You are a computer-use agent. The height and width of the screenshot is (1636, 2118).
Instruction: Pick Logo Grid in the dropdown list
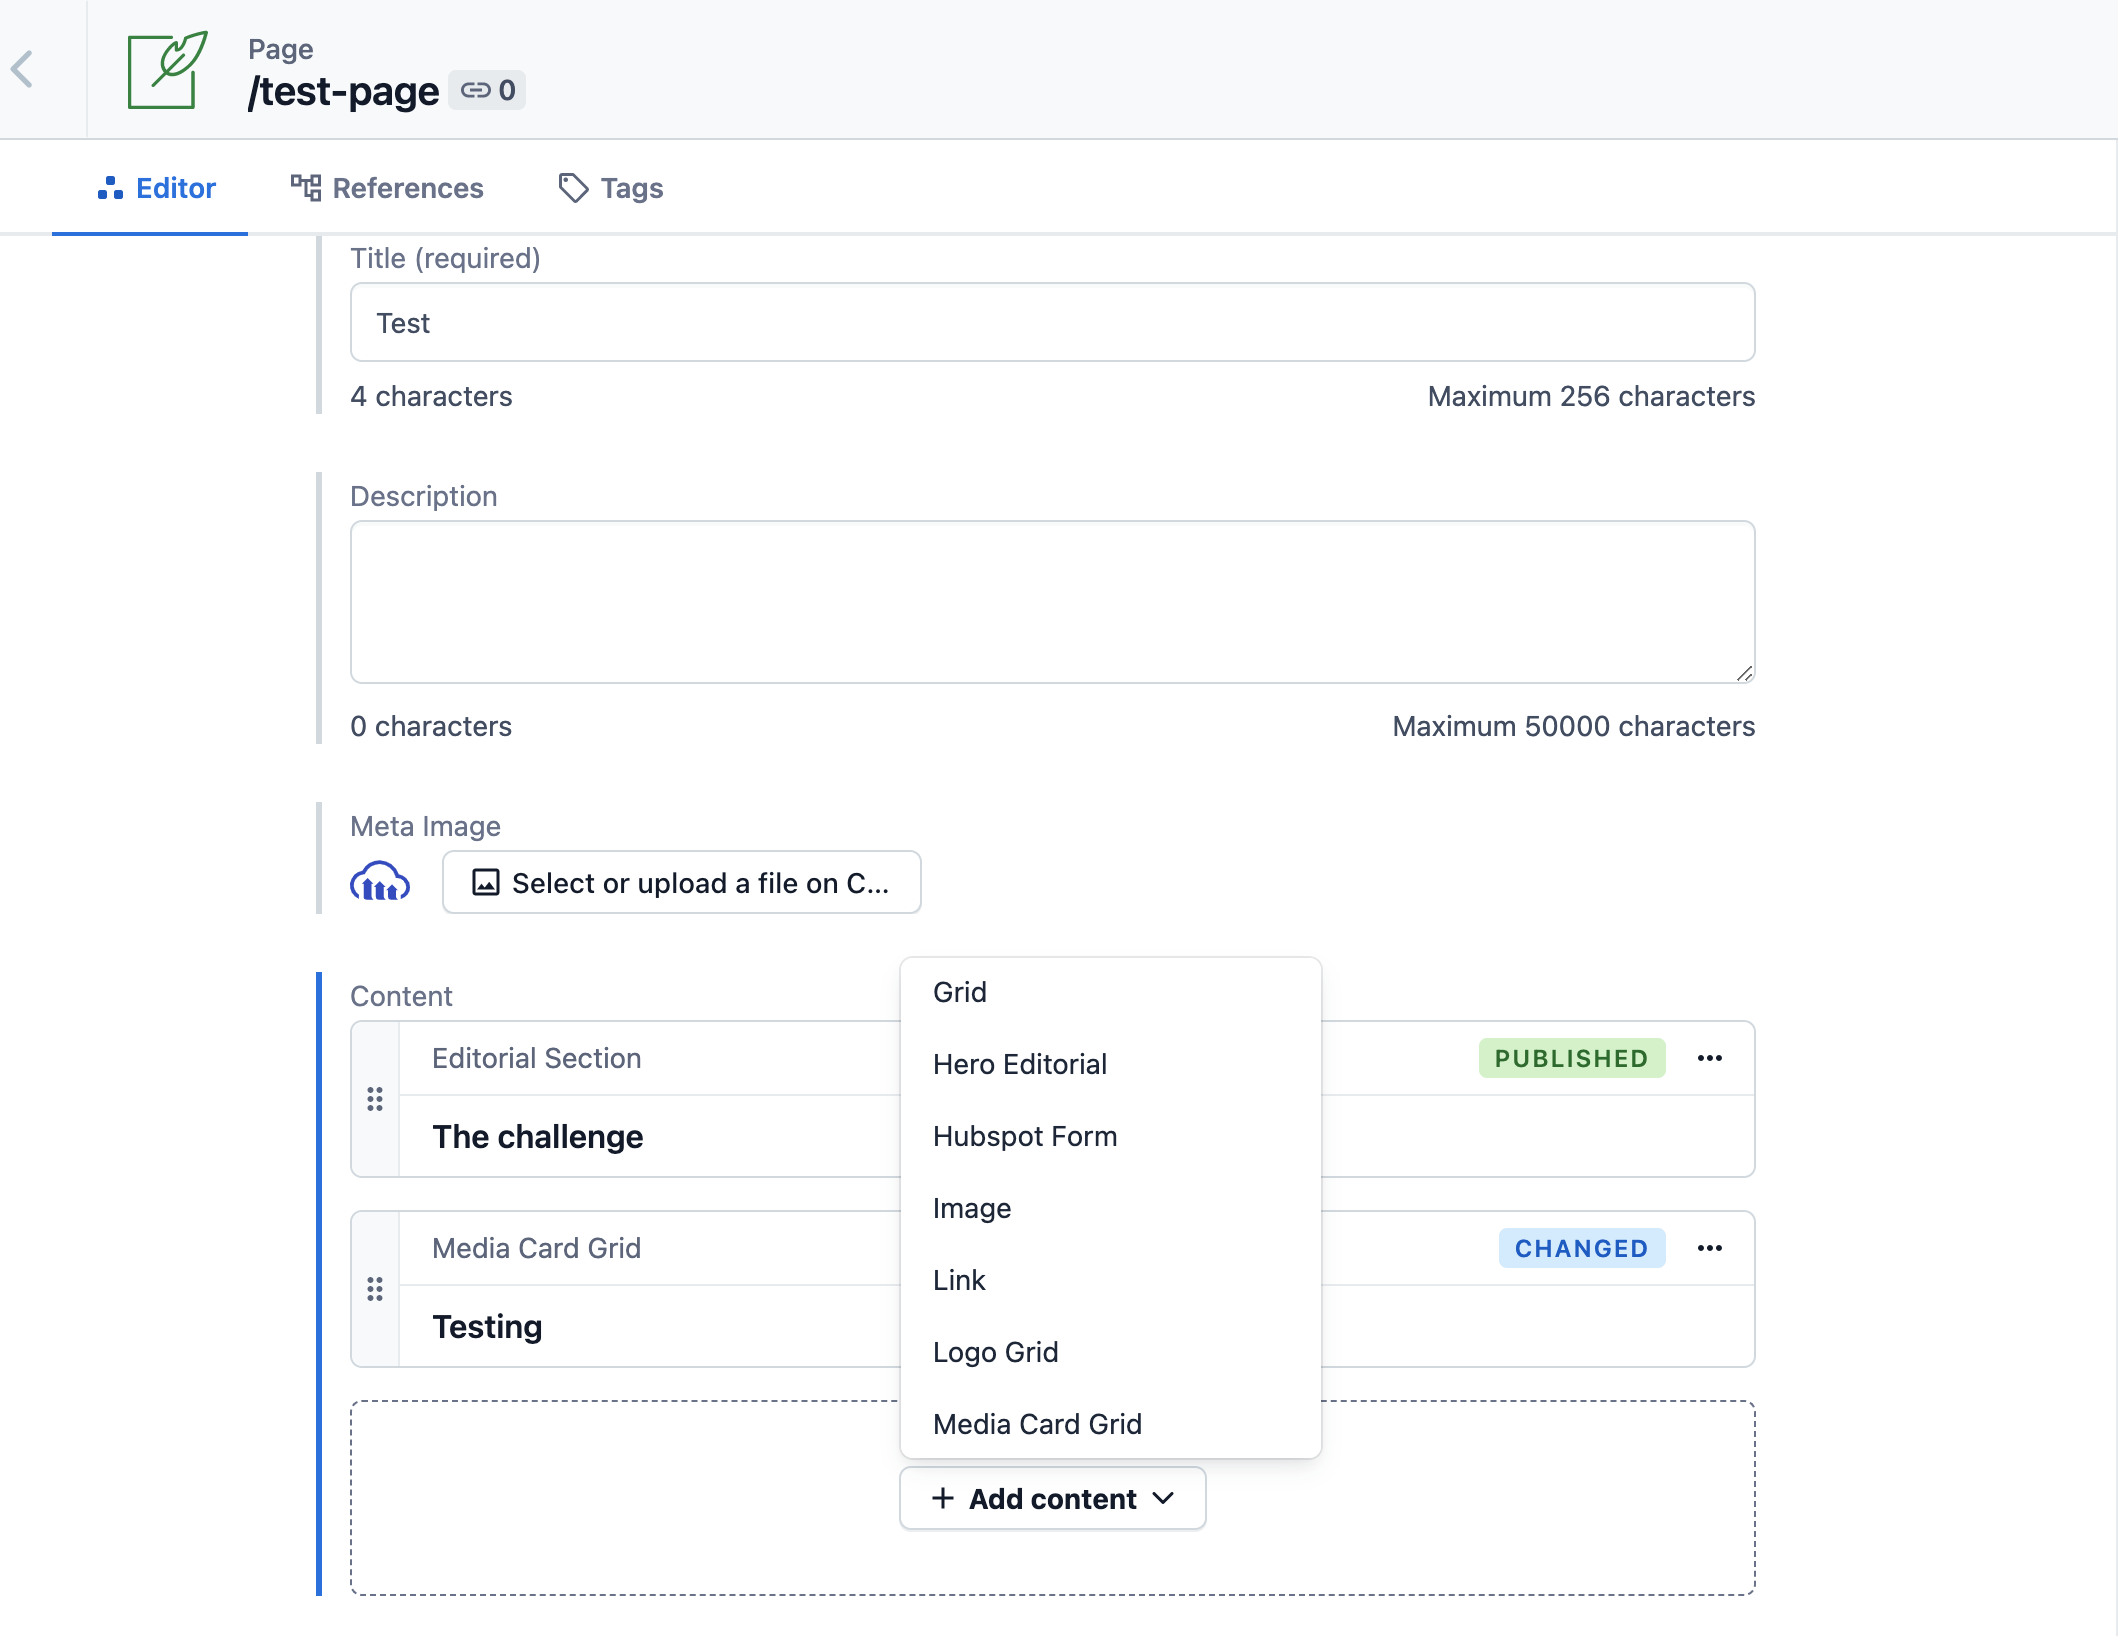tap(995, 1352)
